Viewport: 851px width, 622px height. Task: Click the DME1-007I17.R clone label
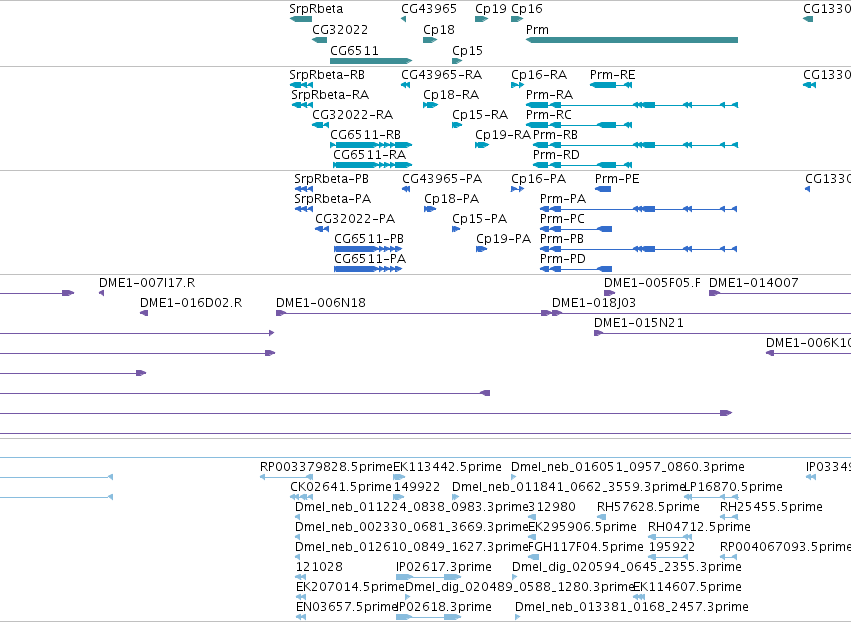coord(147,283)
